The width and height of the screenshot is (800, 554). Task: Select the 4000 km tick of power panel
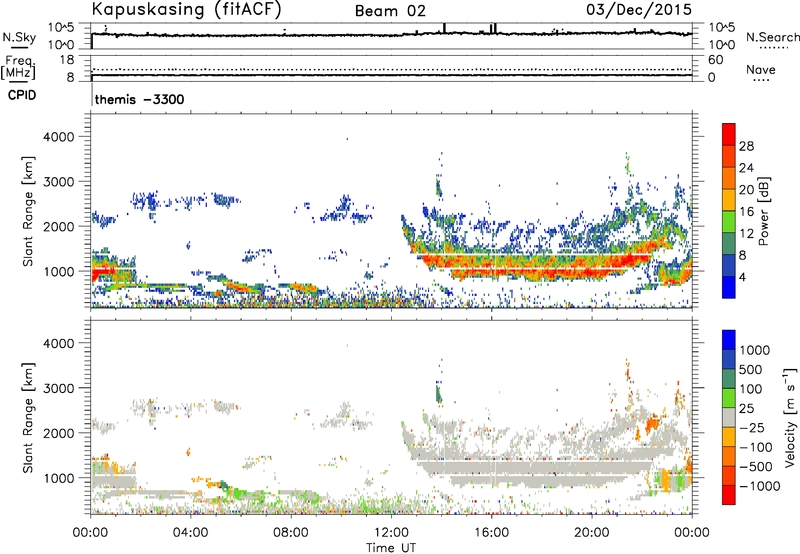coord(58,137)
